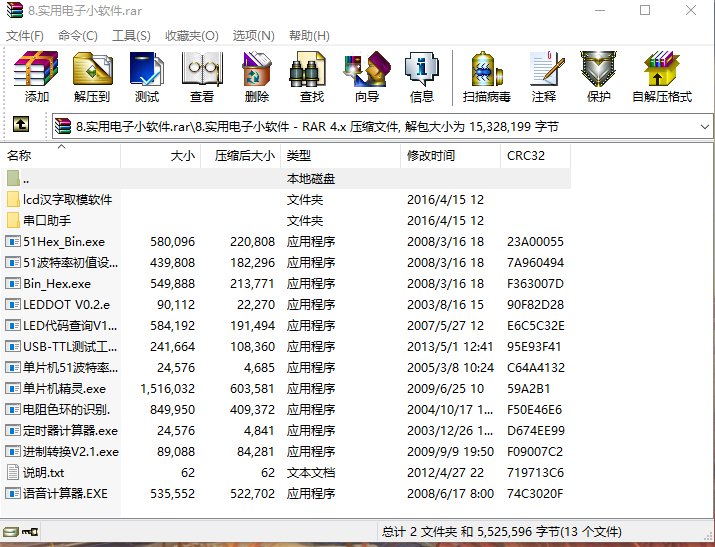Viewport: 715px width, 547px height.
Task: Click 文本文档 type cell
Action: click(x=311, y=472)
